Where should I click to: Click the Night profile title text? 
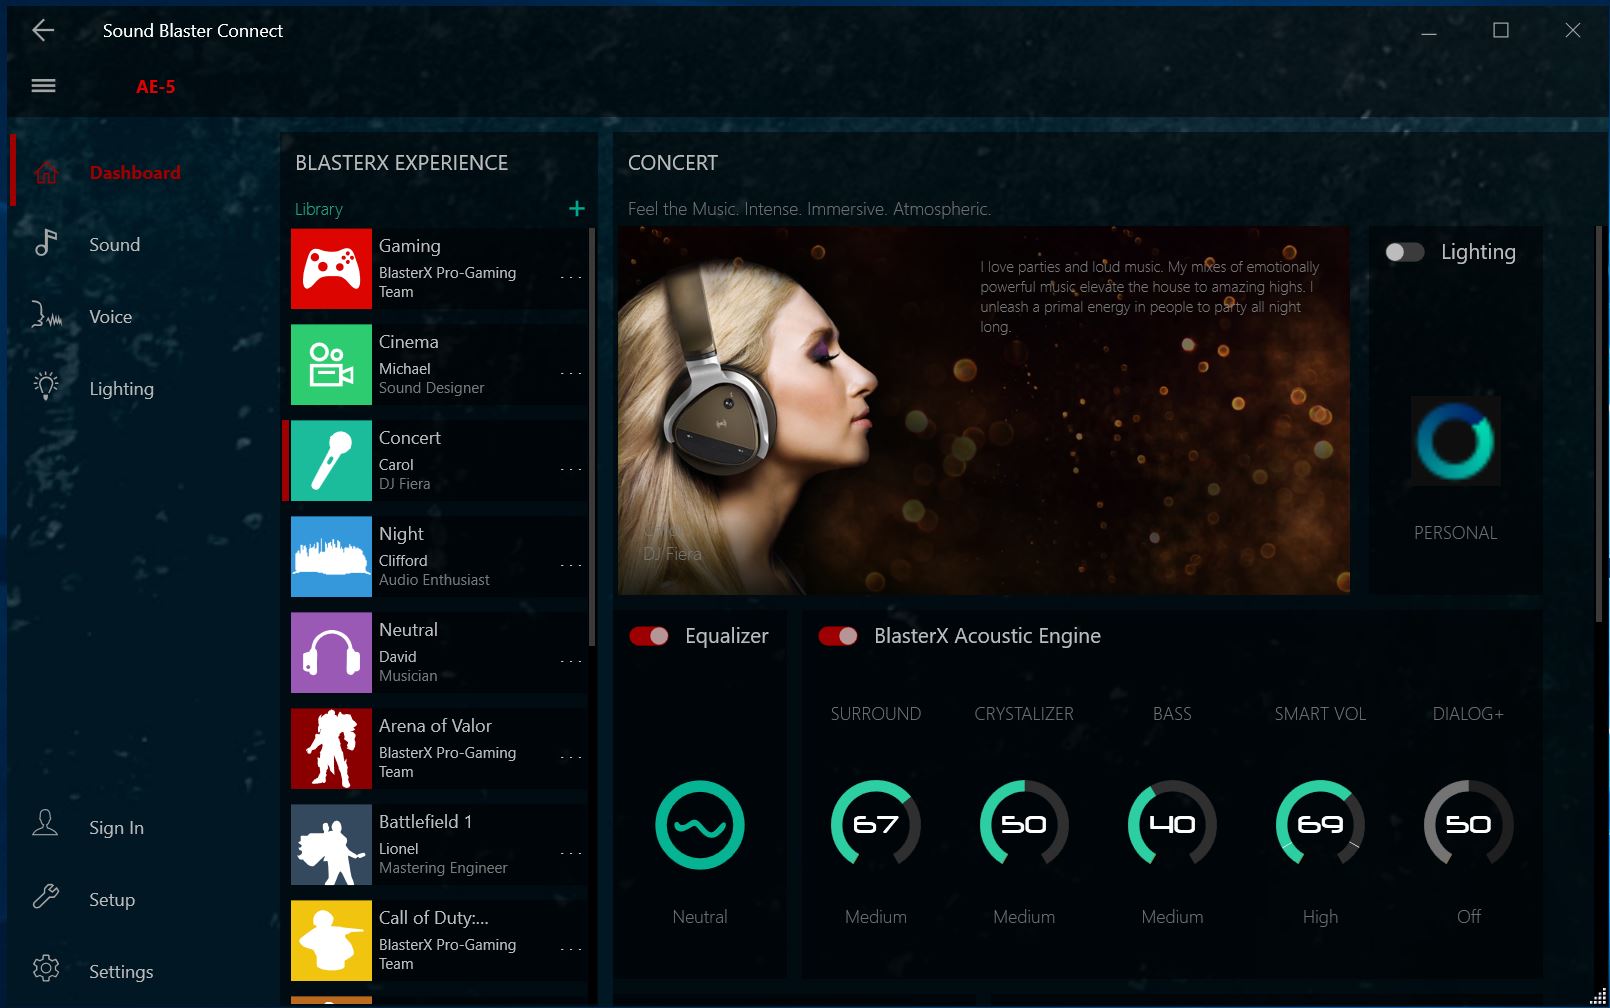(401, 534)
